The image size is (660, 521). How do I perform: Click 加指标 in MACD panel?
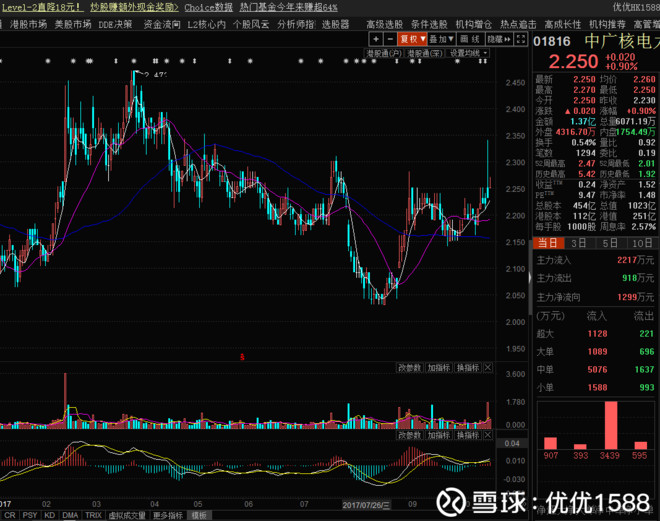[439, 435]
